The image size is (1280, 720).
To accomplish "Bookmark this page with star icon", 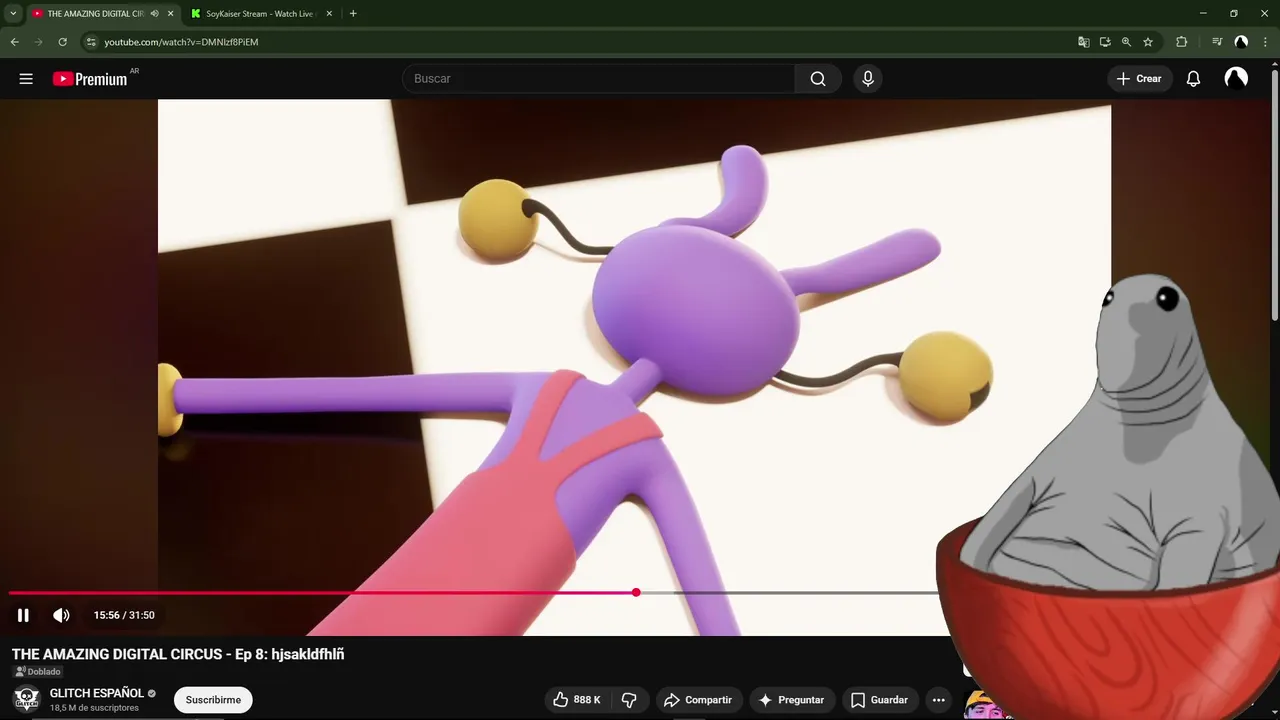I will (1148, 42).
